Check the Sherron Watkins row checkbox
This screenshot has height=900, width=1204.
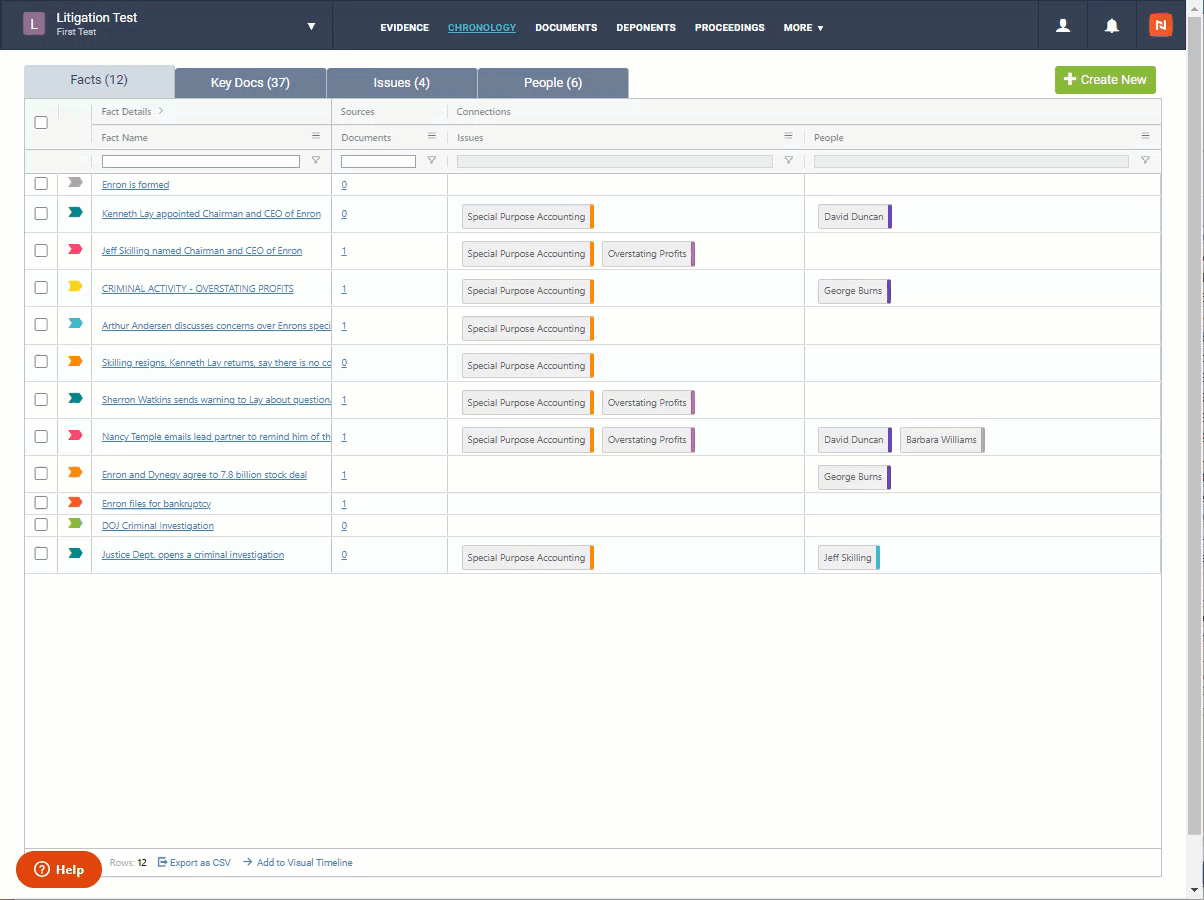coord(41,399)
